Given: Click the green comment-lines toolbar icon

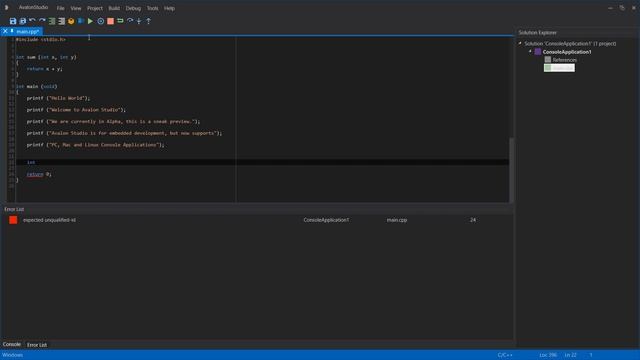Looking at the screenshot, I should tap(52, 21).
